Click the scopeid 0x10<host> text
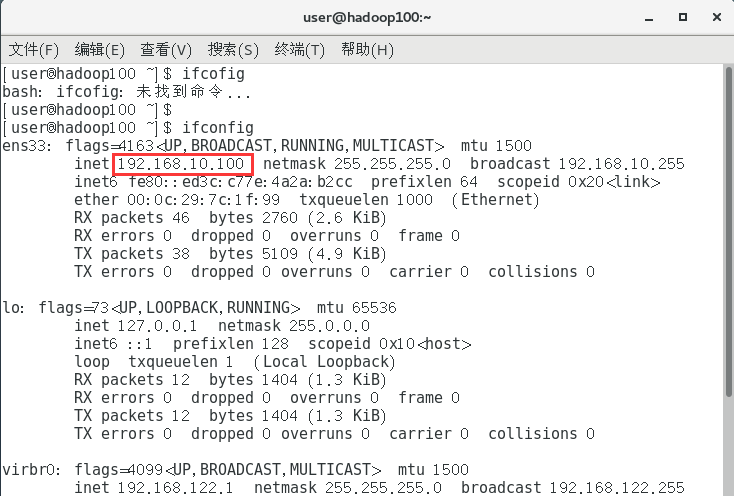The height and width of the screenshot is (496, 734). point(389,344)
